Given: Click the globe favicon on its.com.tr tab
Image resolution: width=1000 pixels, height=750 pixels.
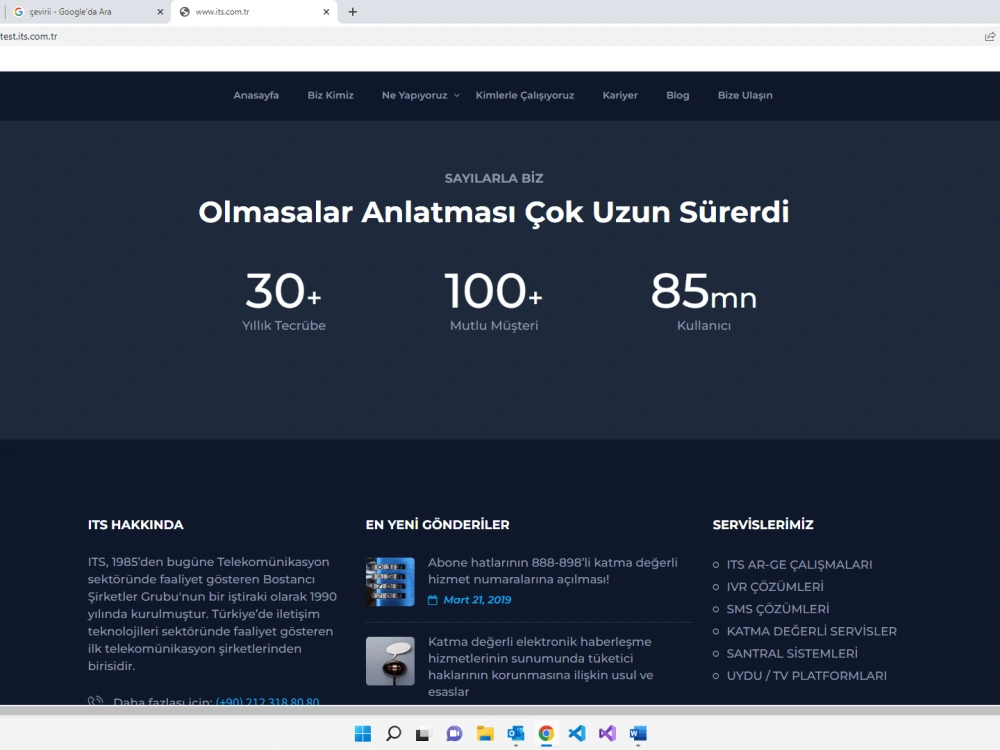Looking at the screenshot, I should 185,11.
